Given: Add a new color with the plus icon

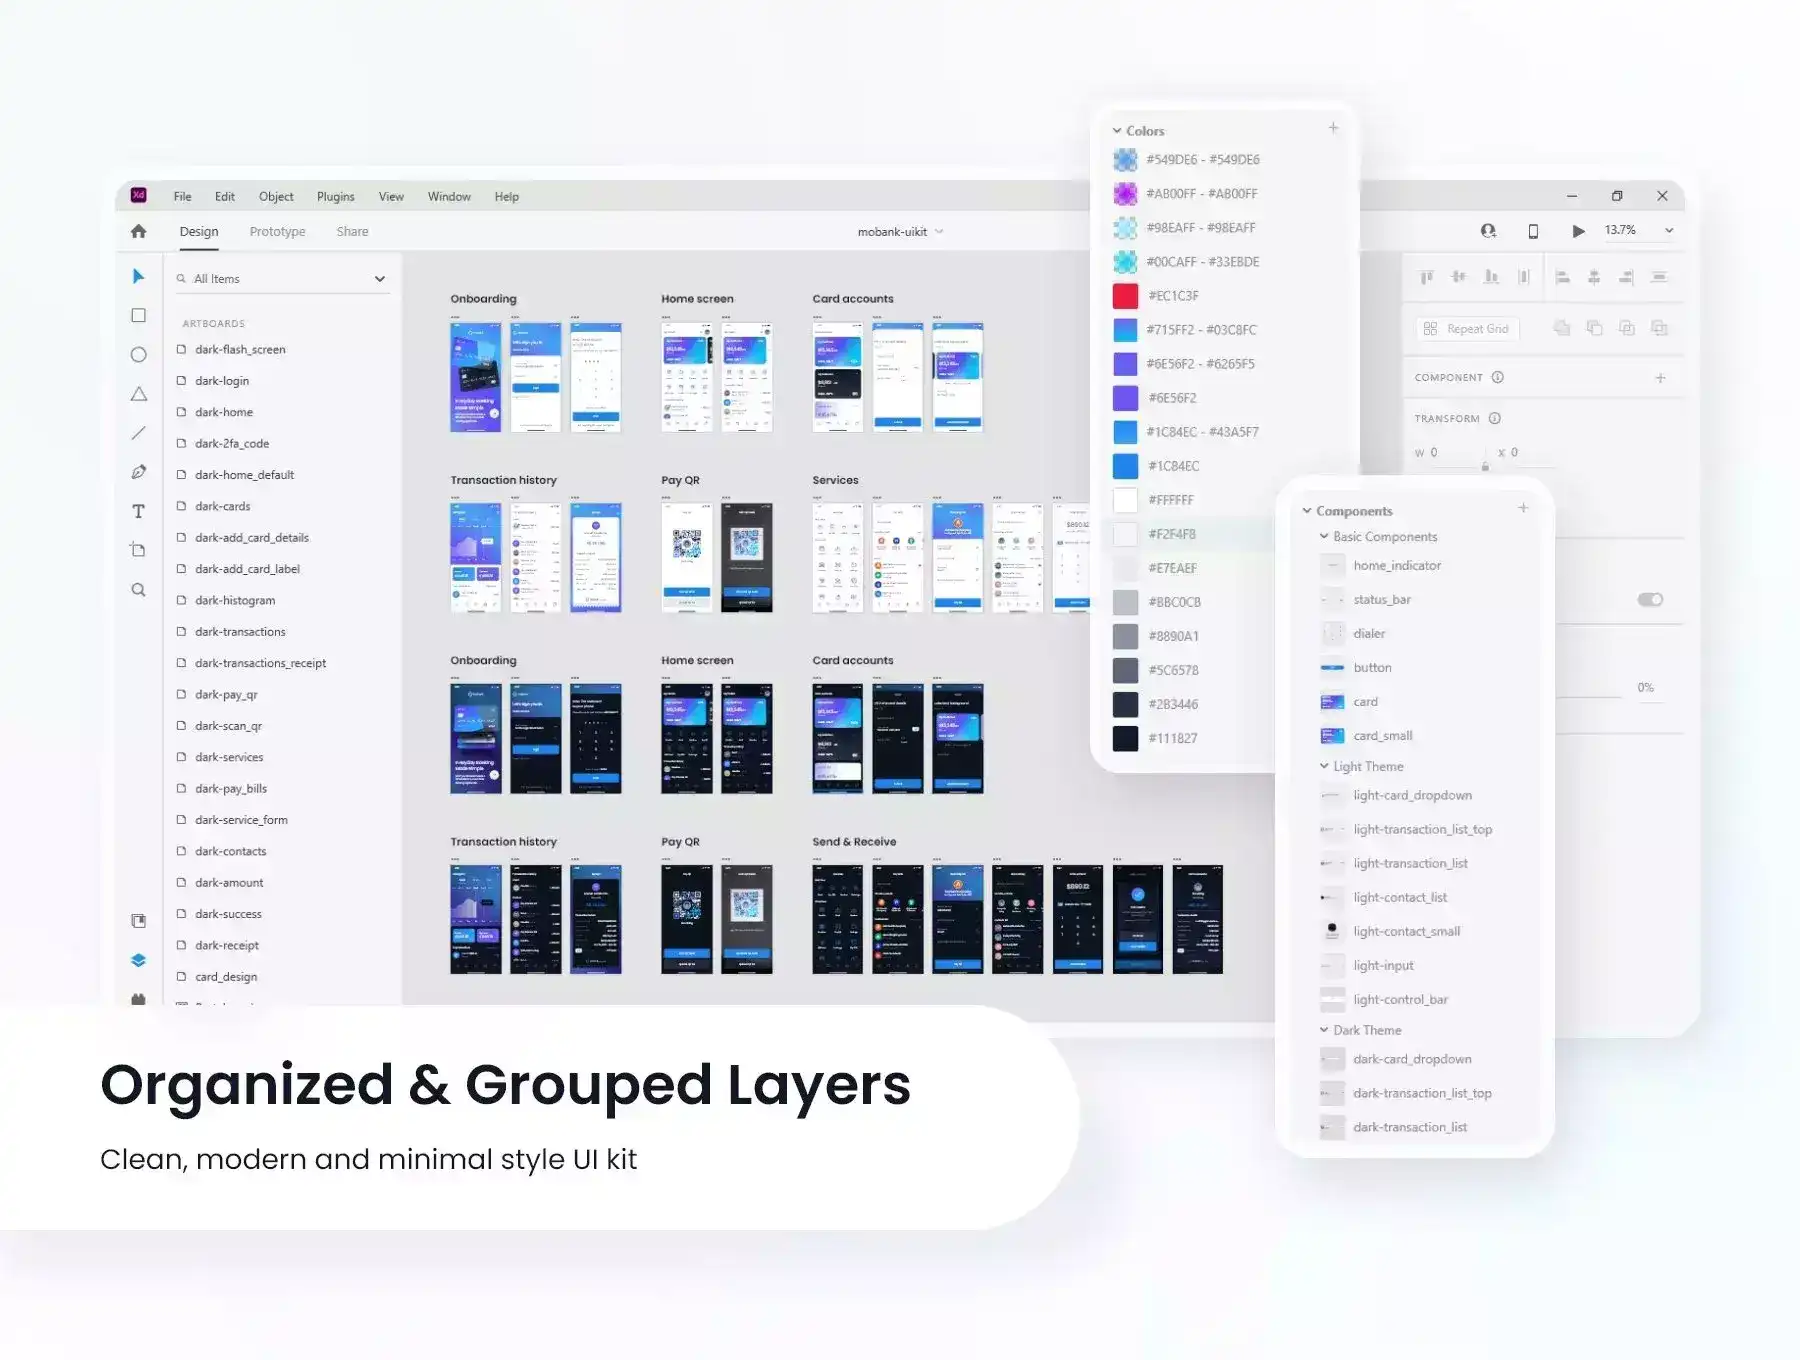Looking at the screenshot, I should [1333, 128].
